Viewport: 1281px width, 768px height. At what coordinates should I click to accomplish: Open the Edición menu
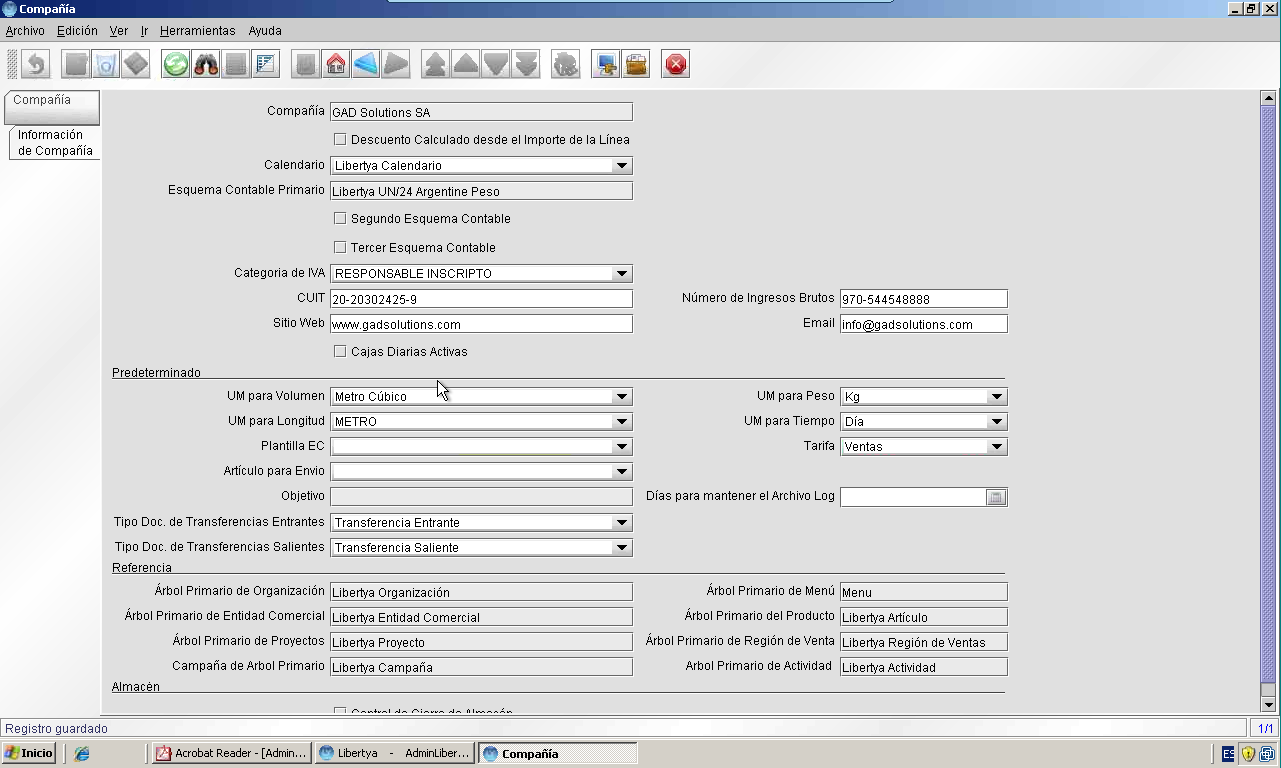(77, 31)
